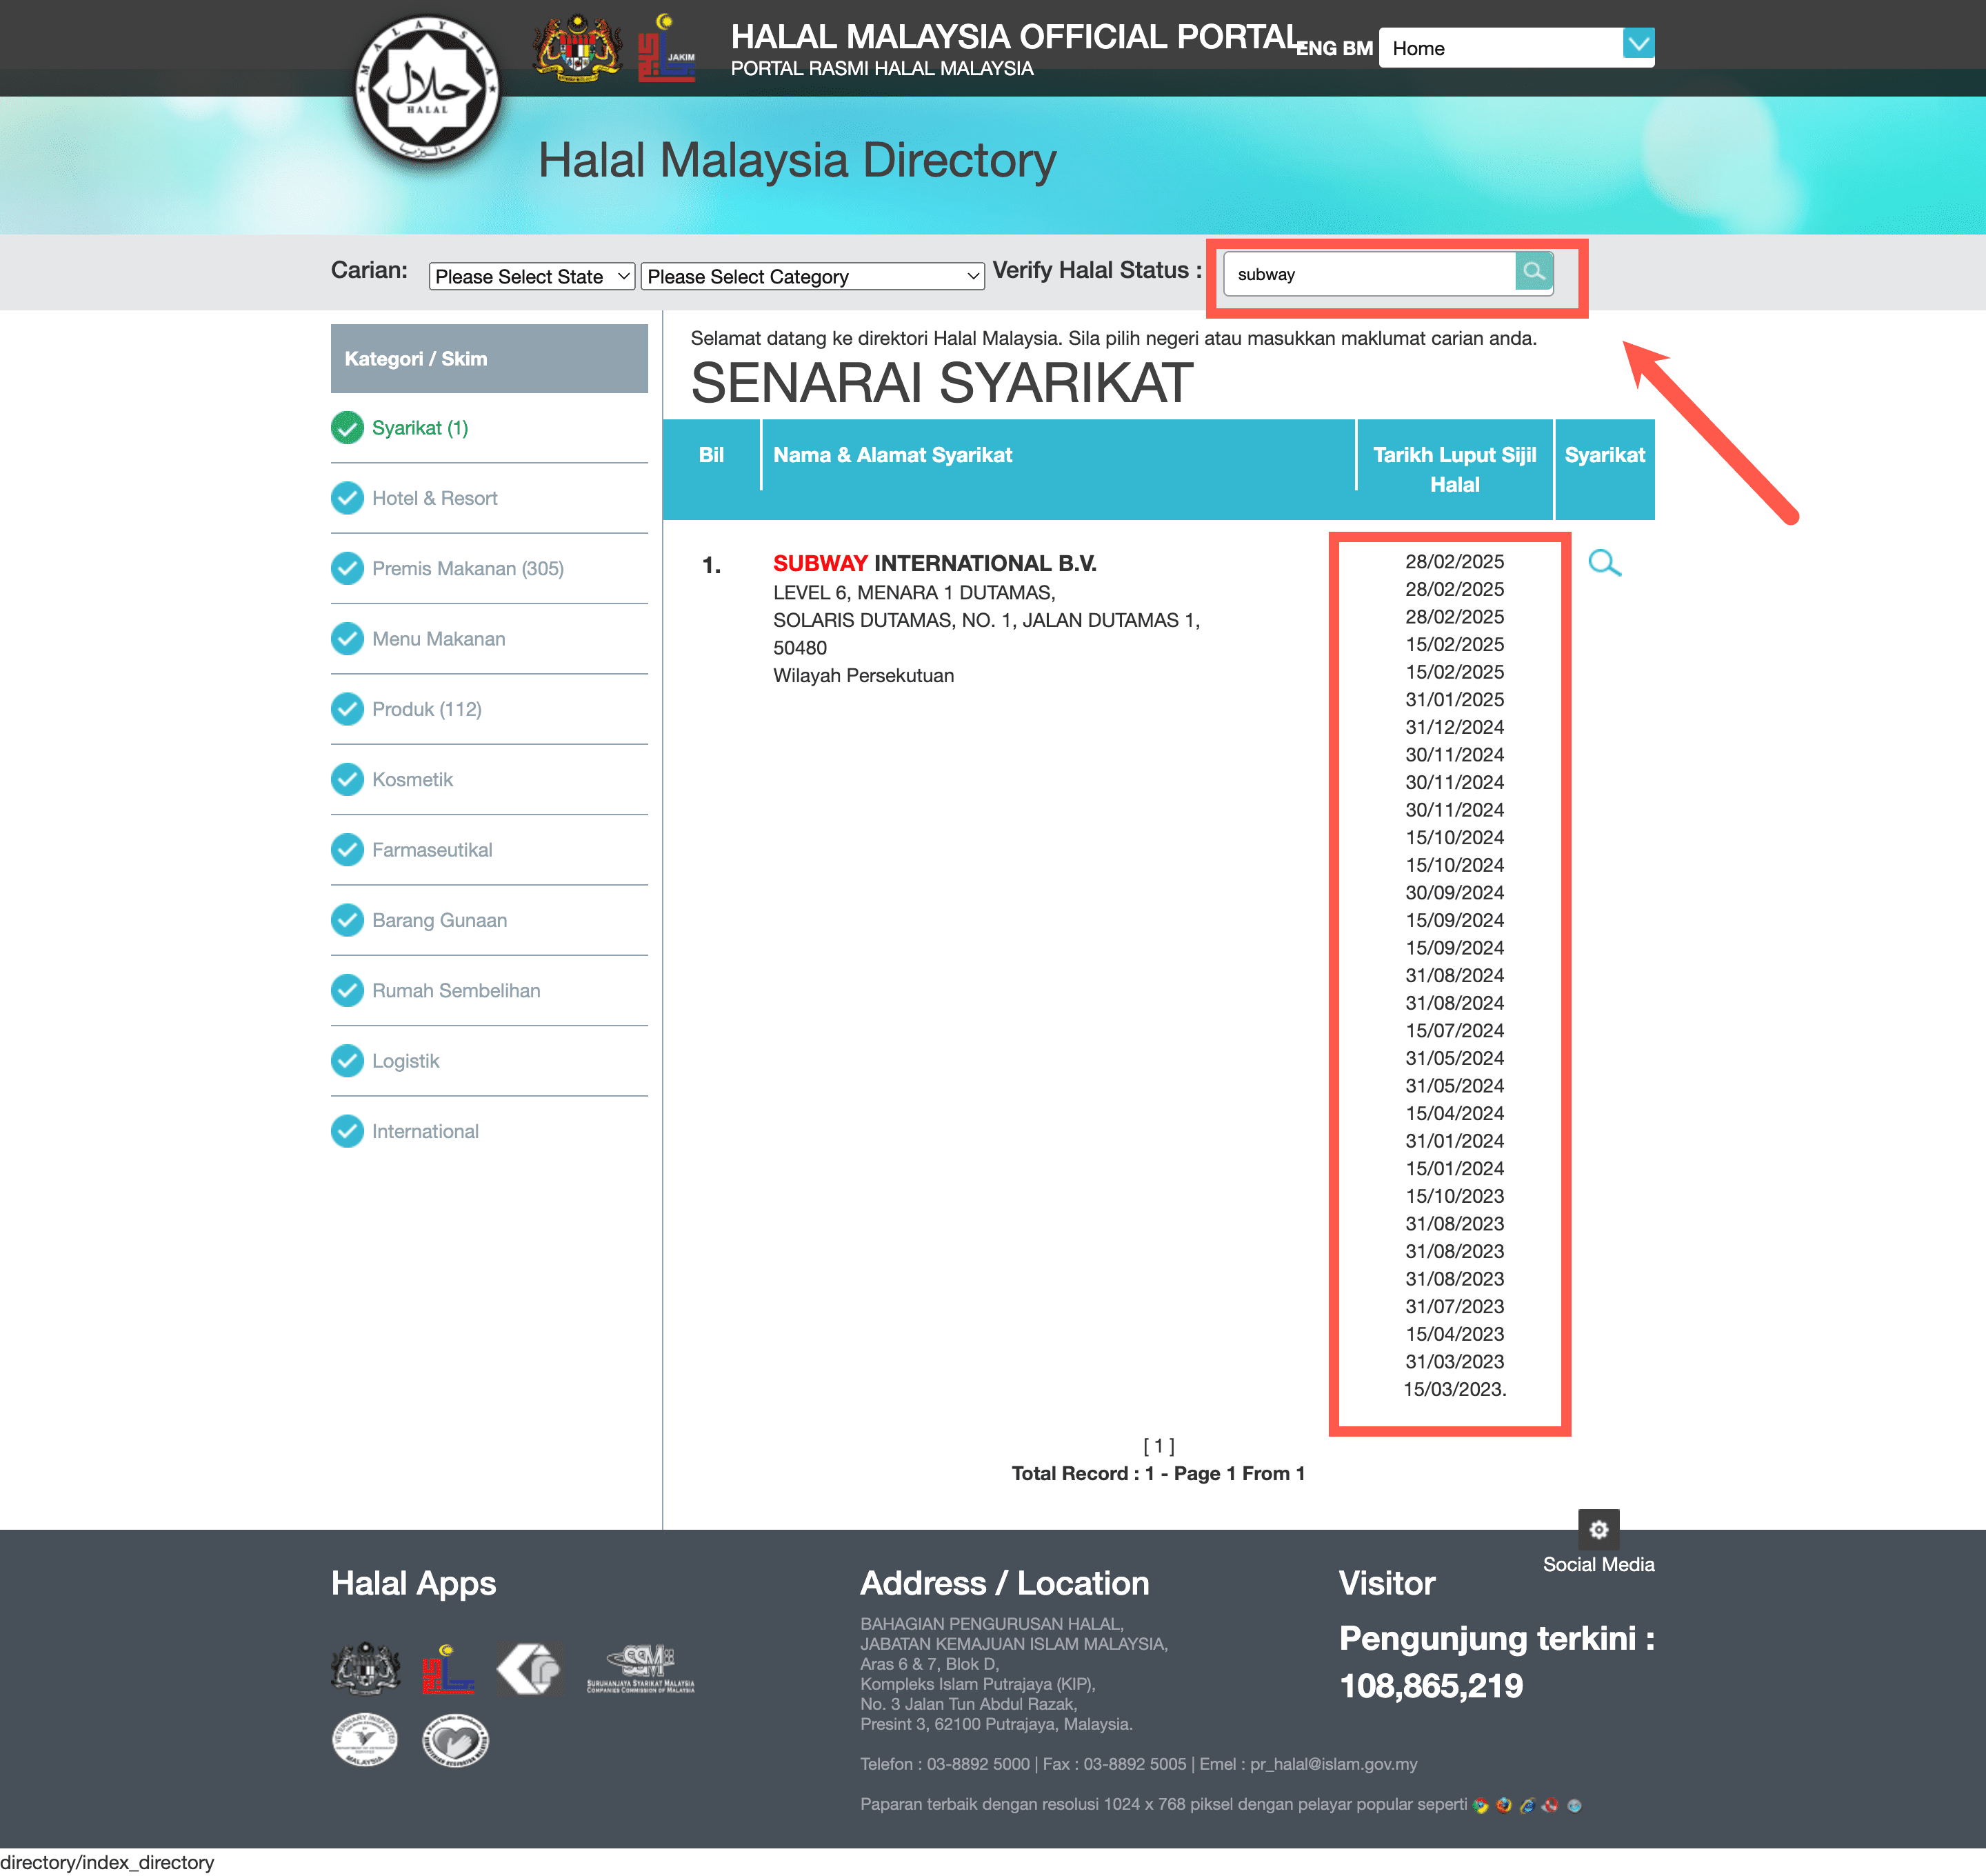This screenshot has height=1876, width=1986.
Task: Click the JAKIM logo in the header
Action: point(667,47)
